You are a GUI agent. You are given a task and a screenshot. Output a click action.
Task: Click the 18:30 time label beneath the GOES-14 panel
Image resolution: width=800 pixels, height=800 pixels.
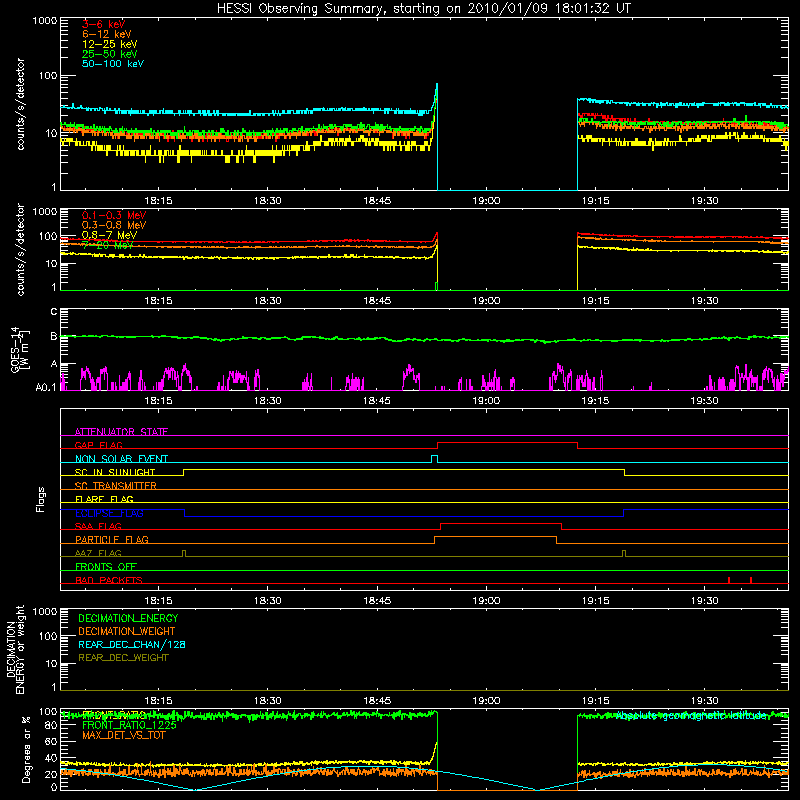click(267, 401)
